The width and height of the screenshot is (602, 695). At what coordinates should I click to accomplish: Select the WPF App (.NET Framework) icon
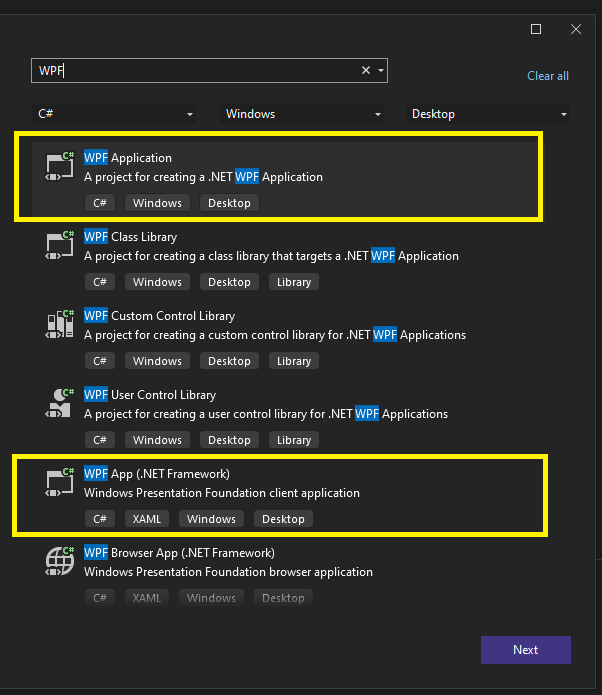pos(60,482)
